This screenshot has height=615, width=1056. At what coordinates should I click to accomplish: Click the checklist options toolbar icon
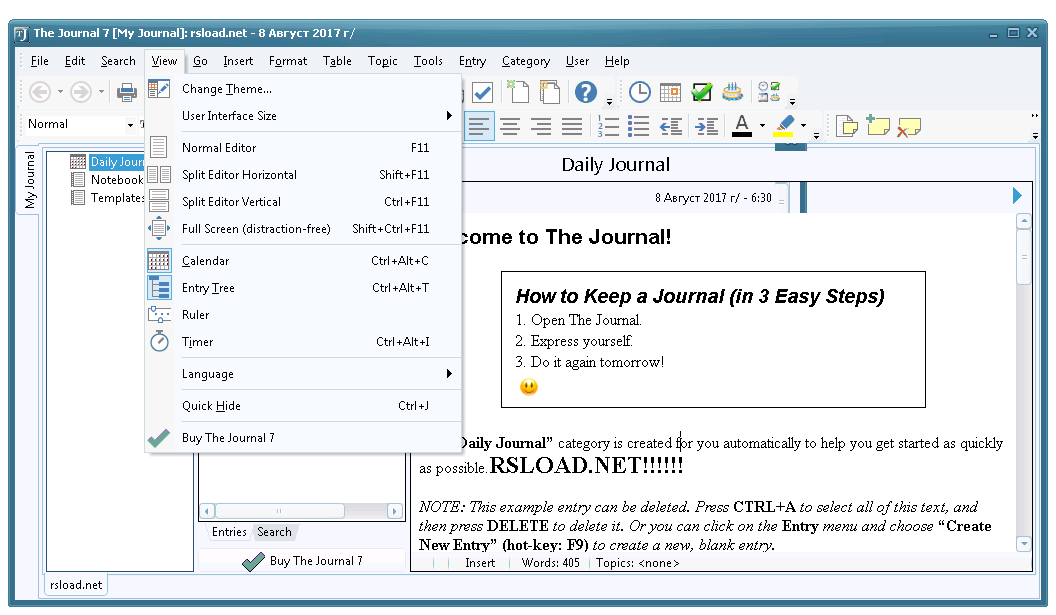(x=768, y=92)
